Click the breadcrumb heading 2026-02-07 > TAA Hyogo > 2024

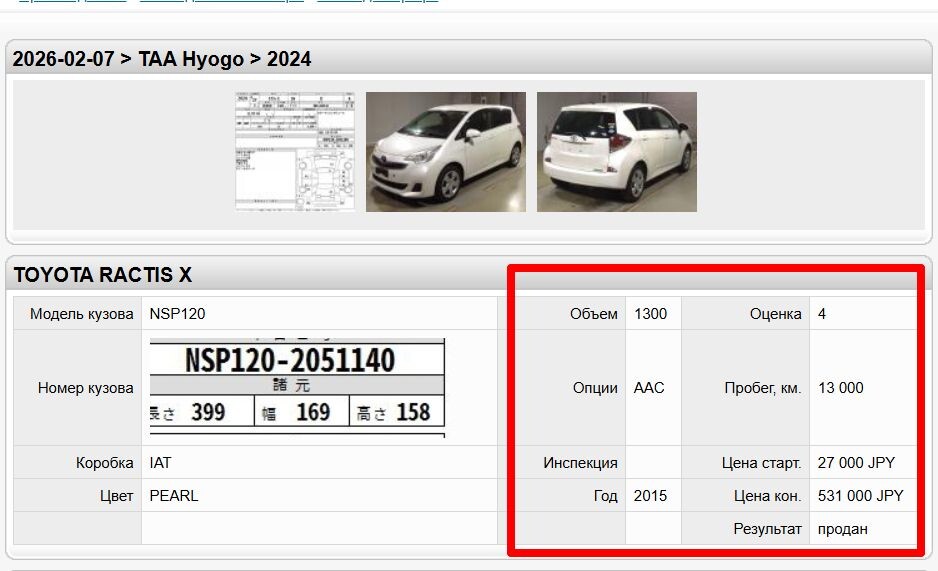tap(162, 59)
